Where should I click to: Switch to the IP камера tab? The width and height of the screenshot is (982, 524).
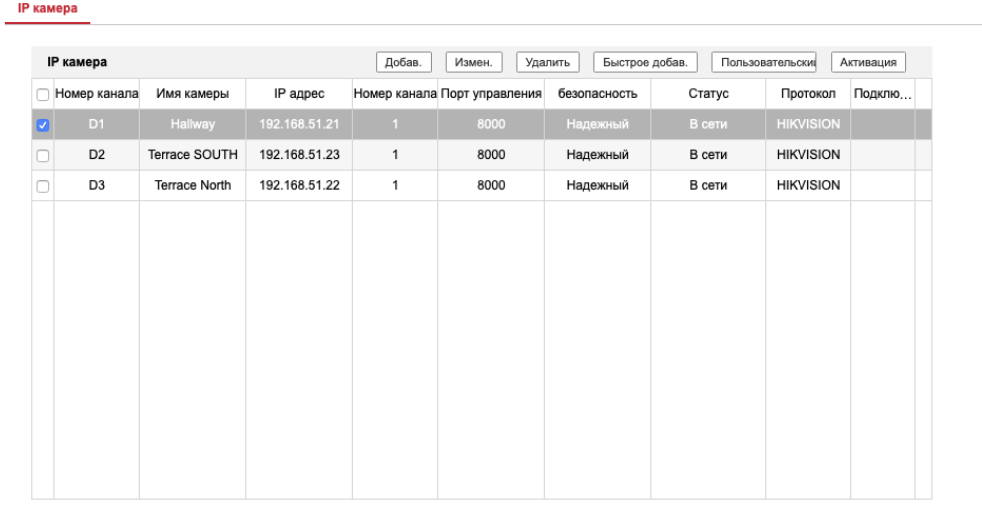click(48, 9)
